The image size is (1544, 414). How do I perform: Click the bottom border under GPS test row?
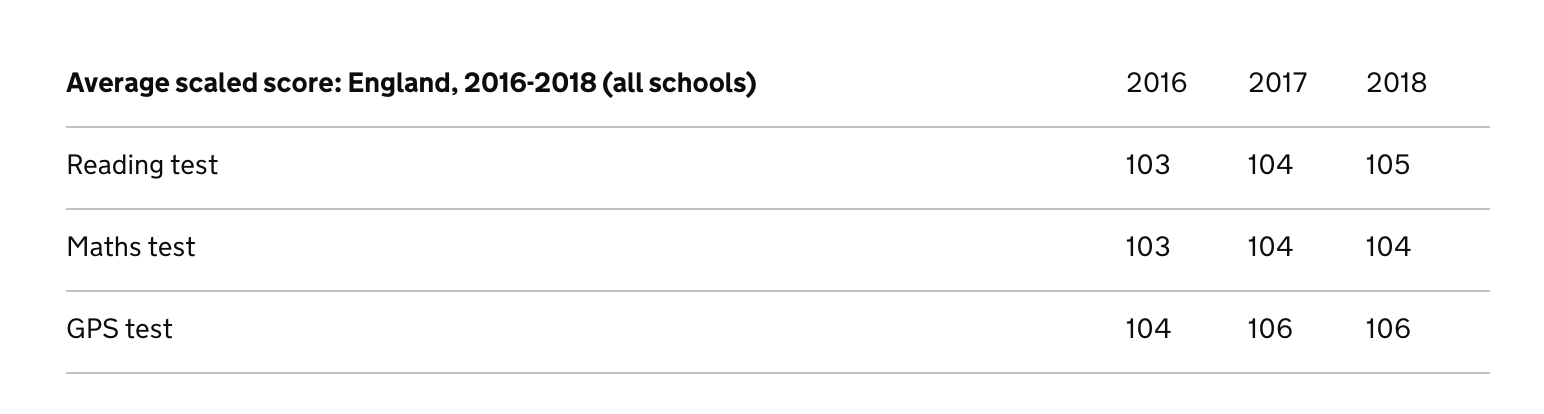coord(777,373)
